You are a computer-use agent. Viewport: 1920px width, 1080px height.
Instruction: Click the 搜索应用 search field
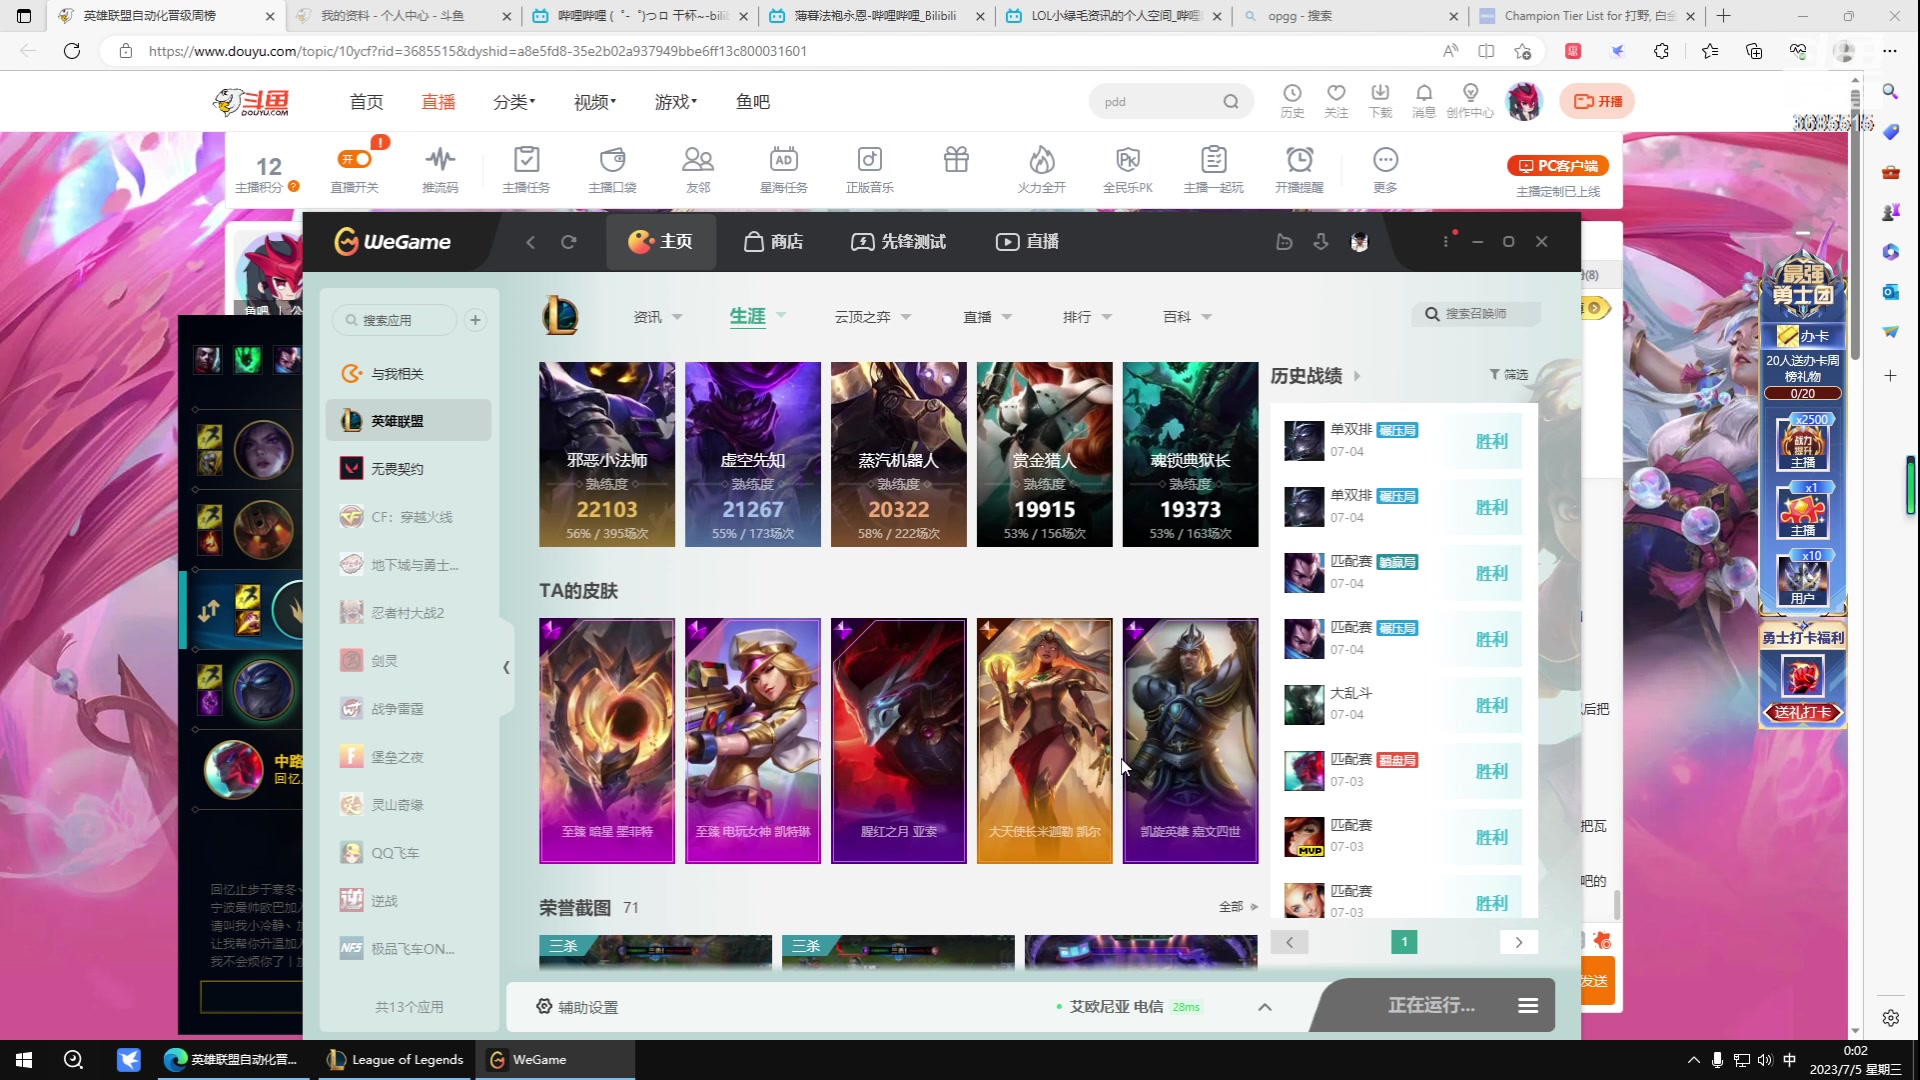pyautogui.click(x=394, y=320)
